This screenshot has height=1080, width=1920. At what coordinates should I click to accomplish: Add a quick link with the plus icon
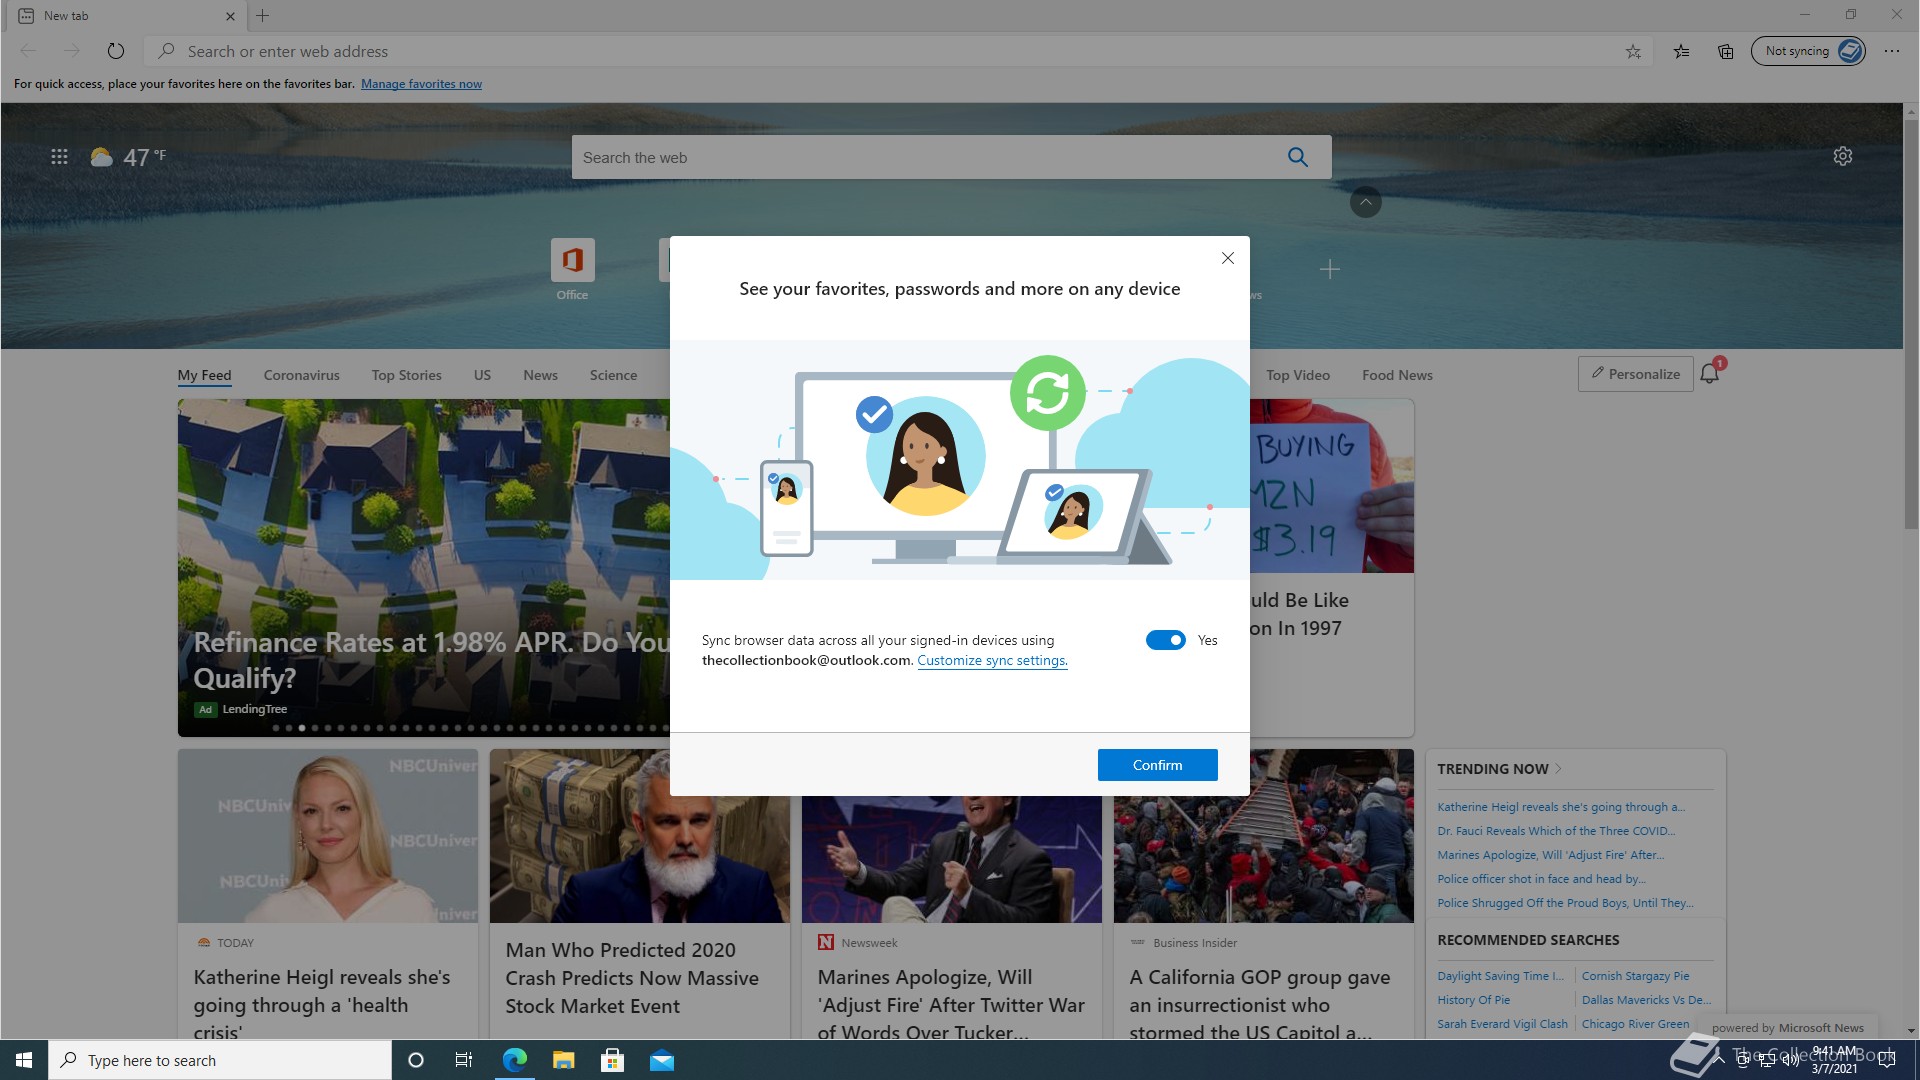tap(1329, 269)
